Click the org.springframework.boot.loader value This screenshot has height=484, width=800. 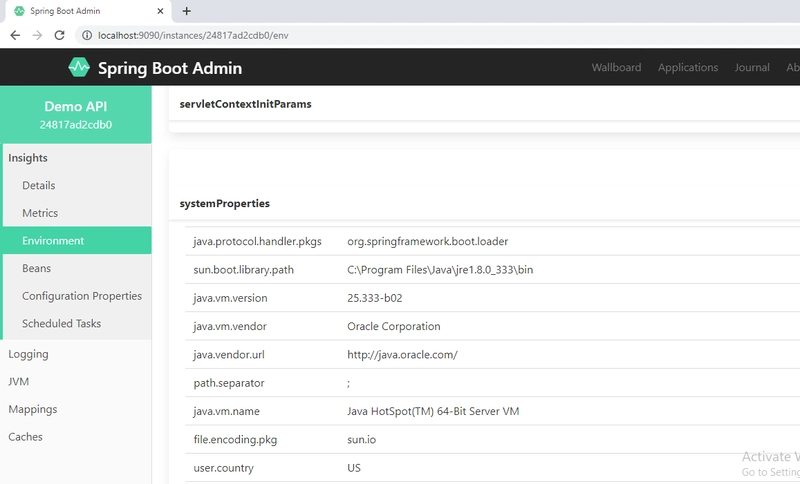[428, 241]
